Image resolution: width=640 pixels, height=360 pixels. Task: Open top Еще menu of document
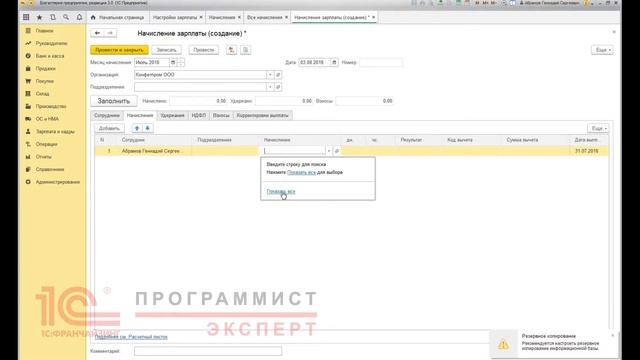pos(602,50)
